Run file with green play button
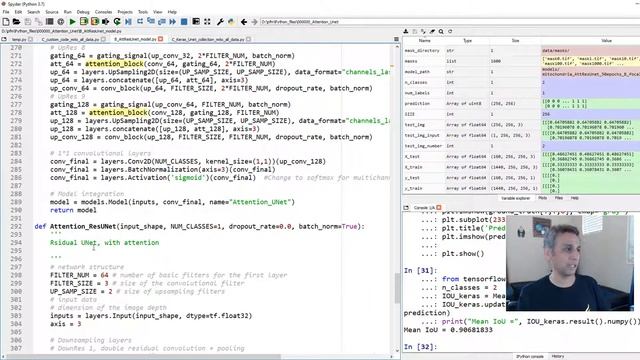Viewport: 640px width, 360px height. pyautogui.click(x=73, y=22)
